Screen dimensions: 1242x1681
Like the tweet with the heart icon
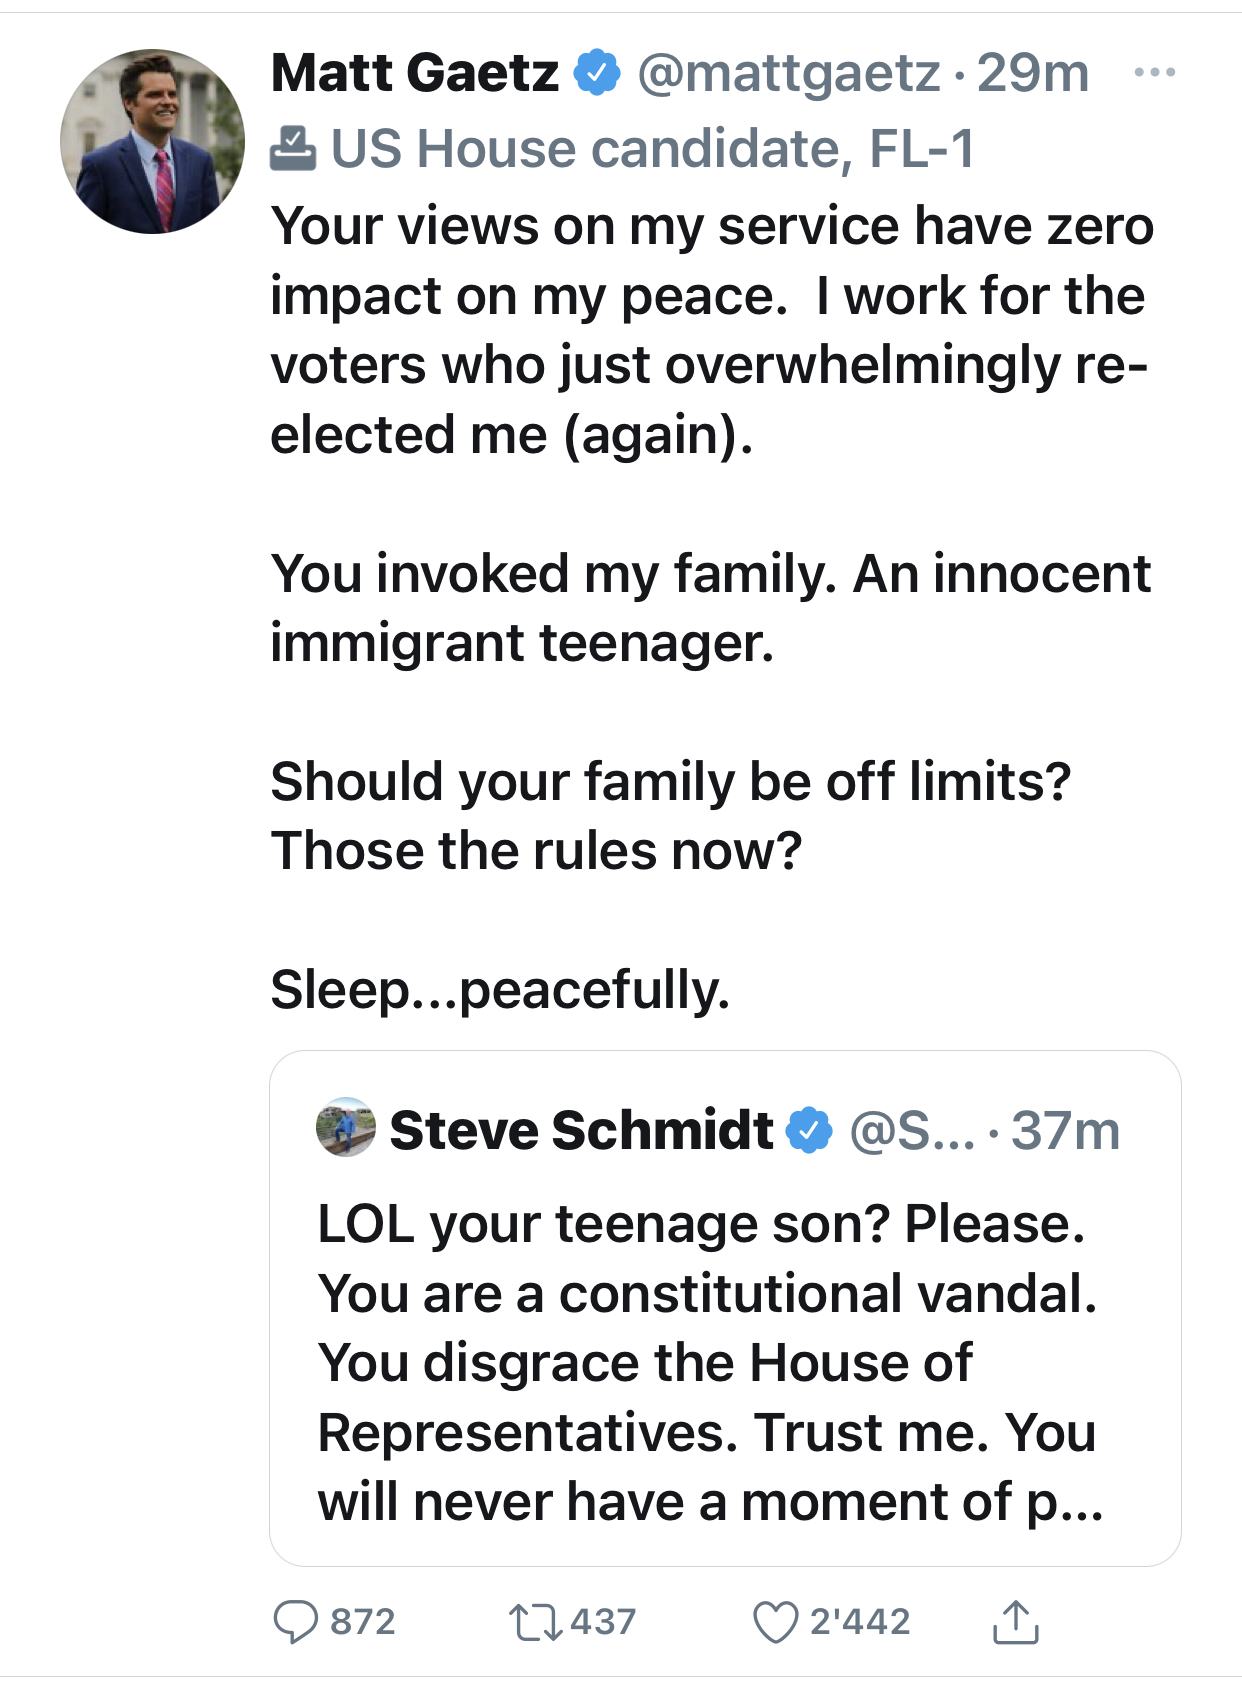pyautogui.click(x=775, y=1621)
